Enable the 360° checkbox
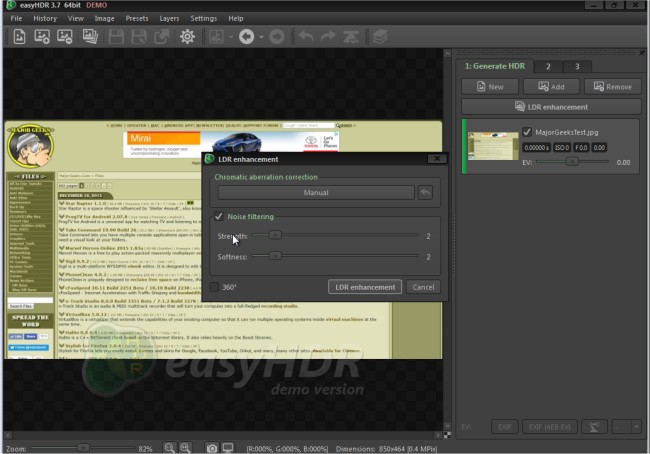 tap(213, 287)
